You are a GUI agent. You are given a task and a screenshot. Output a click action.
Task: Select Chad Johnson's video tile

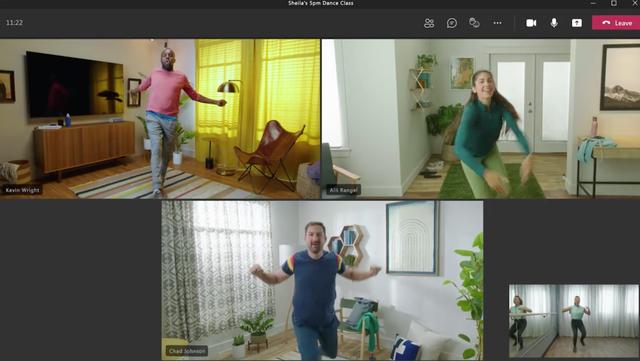(x=322, y=281)
